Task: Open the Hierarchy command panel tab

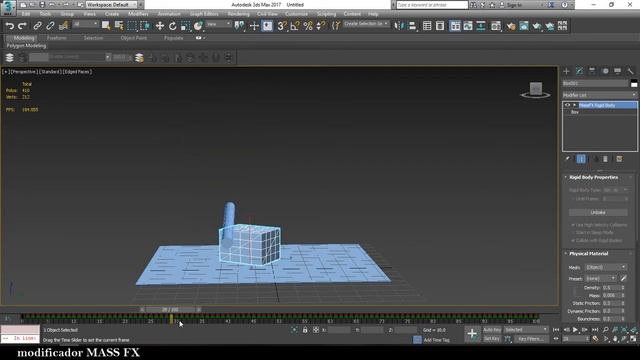Action: coord(592,71)
